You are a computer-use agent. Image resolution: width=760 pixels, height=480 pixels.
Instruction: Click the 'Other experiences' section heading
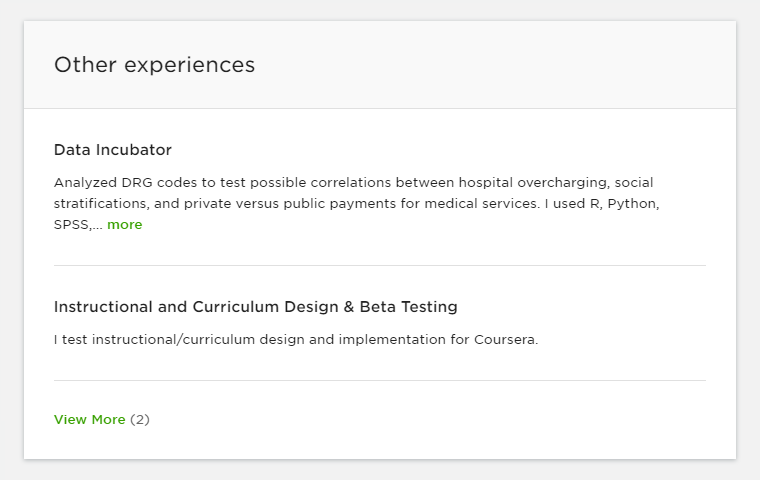[x=154, y=65]
